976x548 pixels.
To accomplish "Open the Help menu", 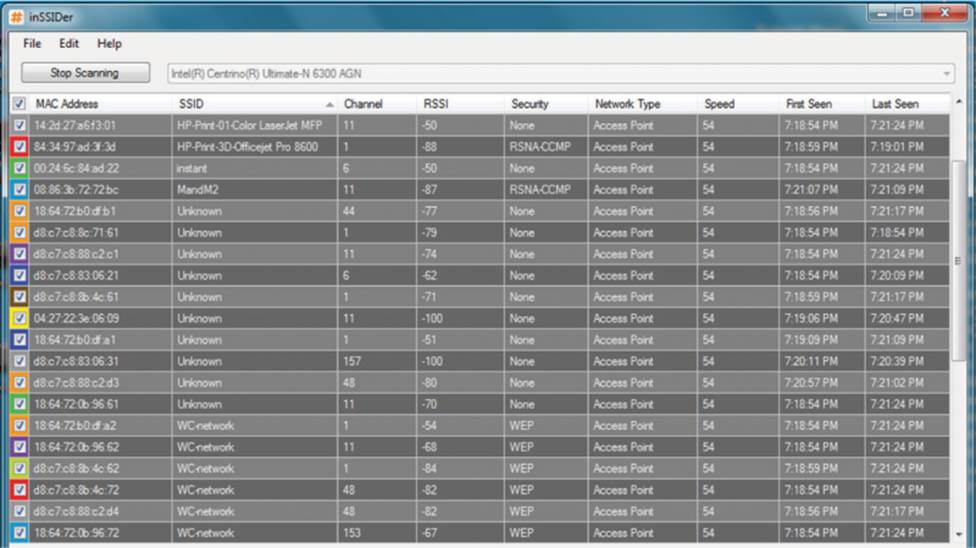I will pyautogui.click(x=109, y=44).
